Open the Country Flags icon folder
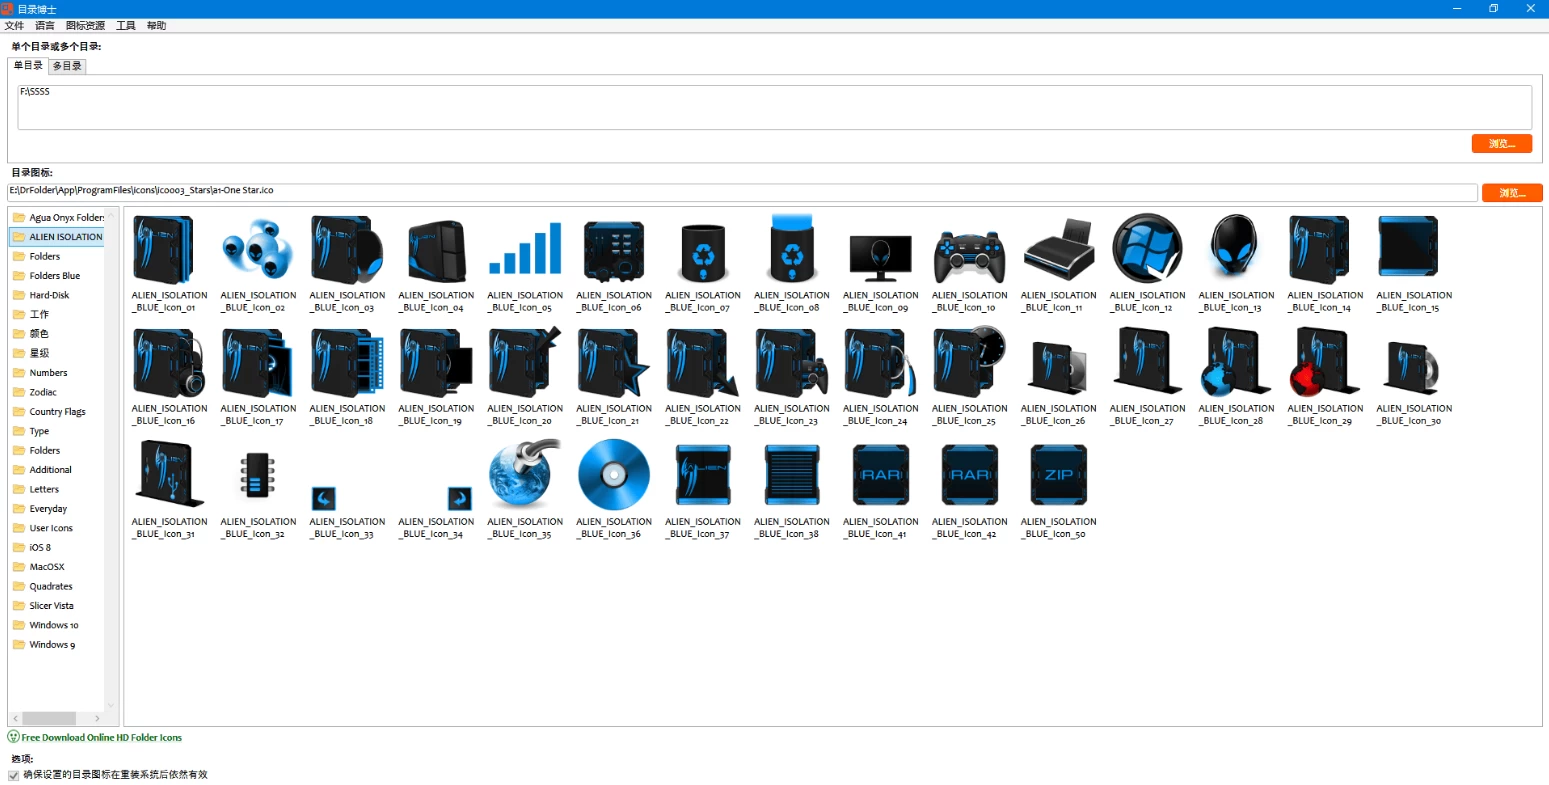Image resolution: width=1549 pixels, height=785 pixels. tap(57, 412)
